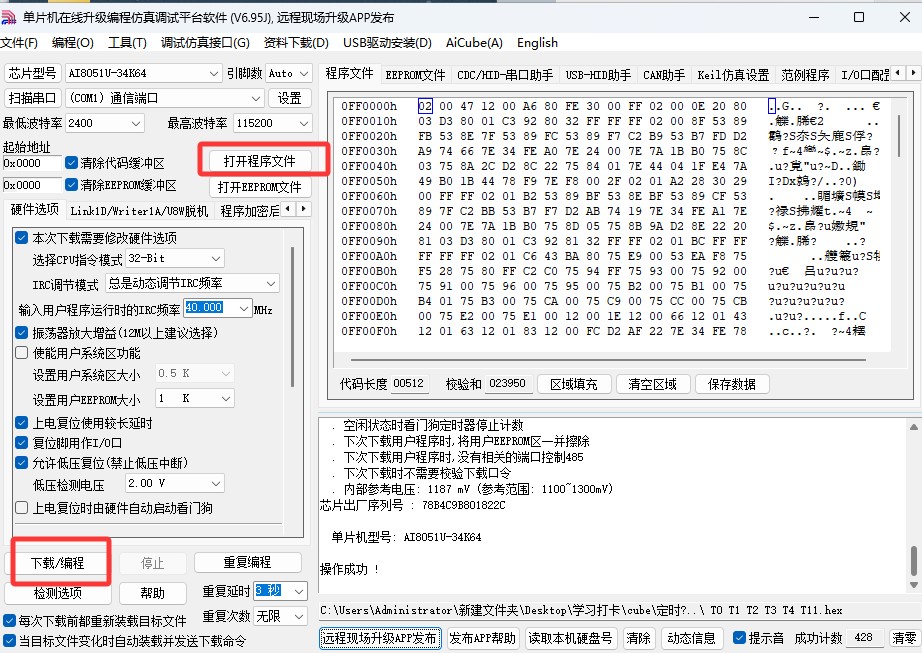Open 调试仿真接口(G) menu

pos(205,43)
